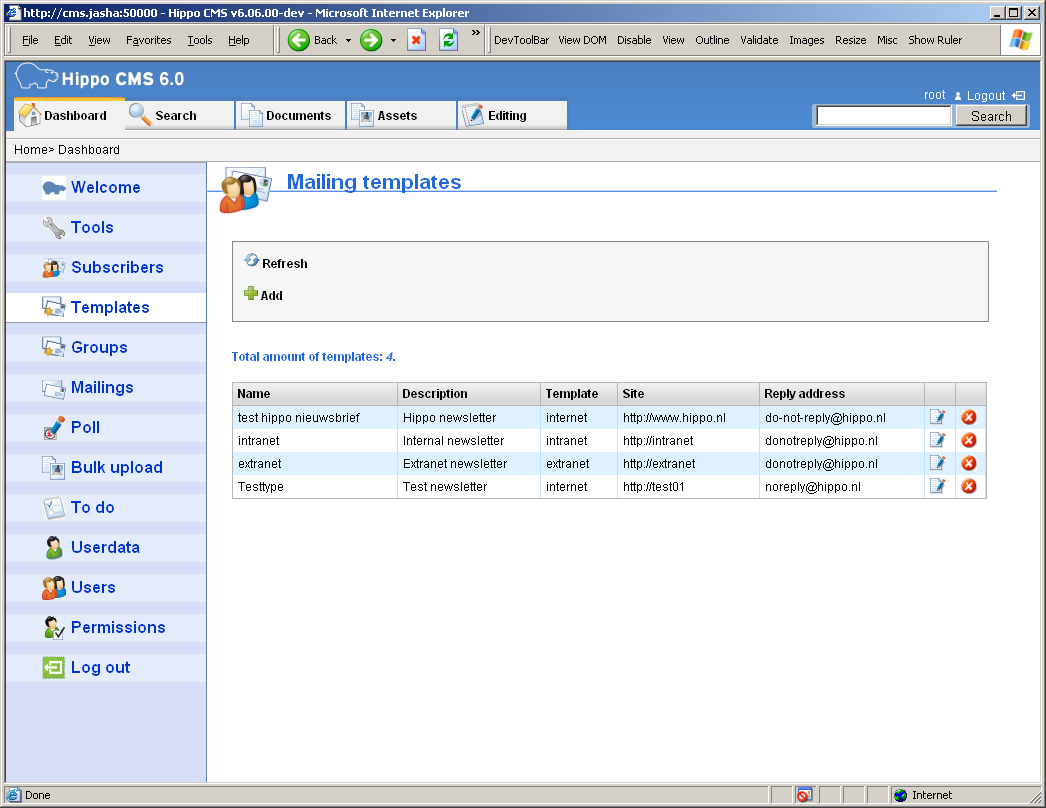This screenshot has height=808, width=1046.
Task: Switch to the Documents tab
Action: tap(290, 116)
